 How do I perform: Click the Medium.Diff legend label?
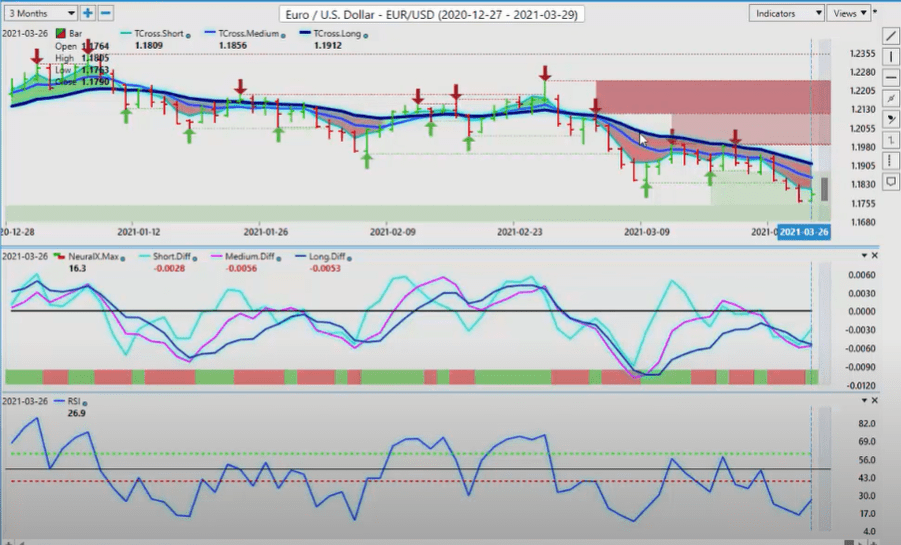[x=249, y=256]
